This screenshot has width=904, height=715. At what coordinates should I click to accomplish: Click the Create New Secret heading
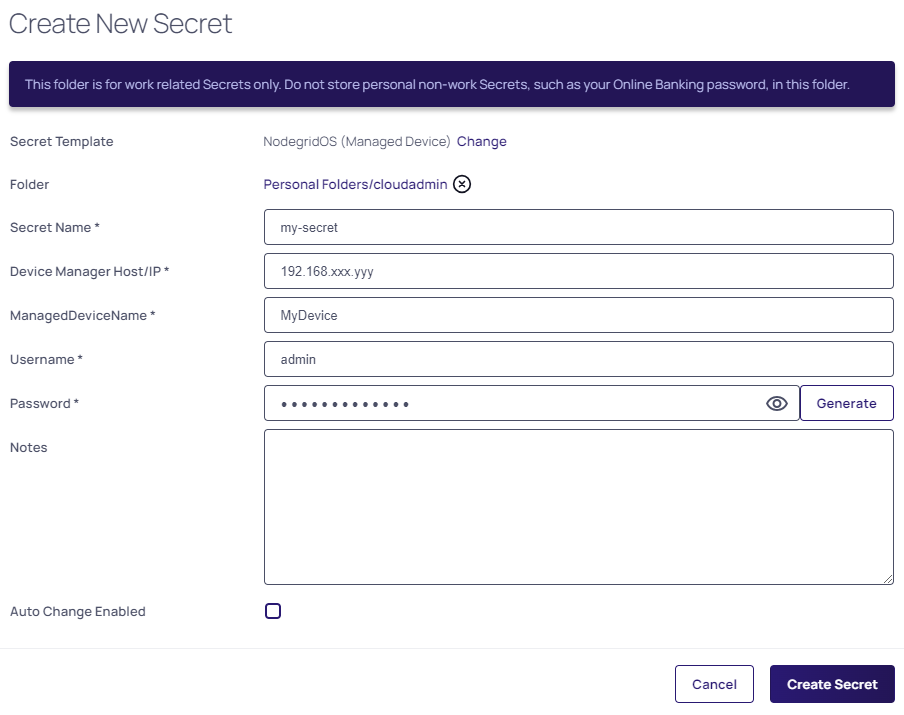click(x=120, y=24)
